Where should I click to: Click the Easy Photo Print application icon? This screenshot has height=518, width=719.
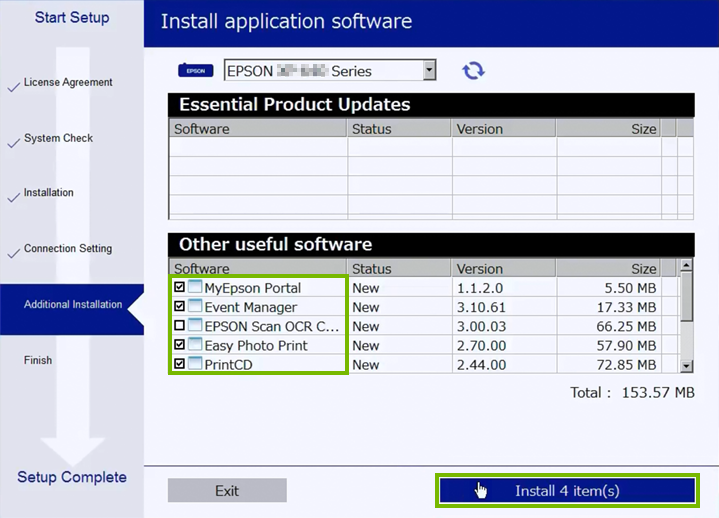click(x=195, y=345)
